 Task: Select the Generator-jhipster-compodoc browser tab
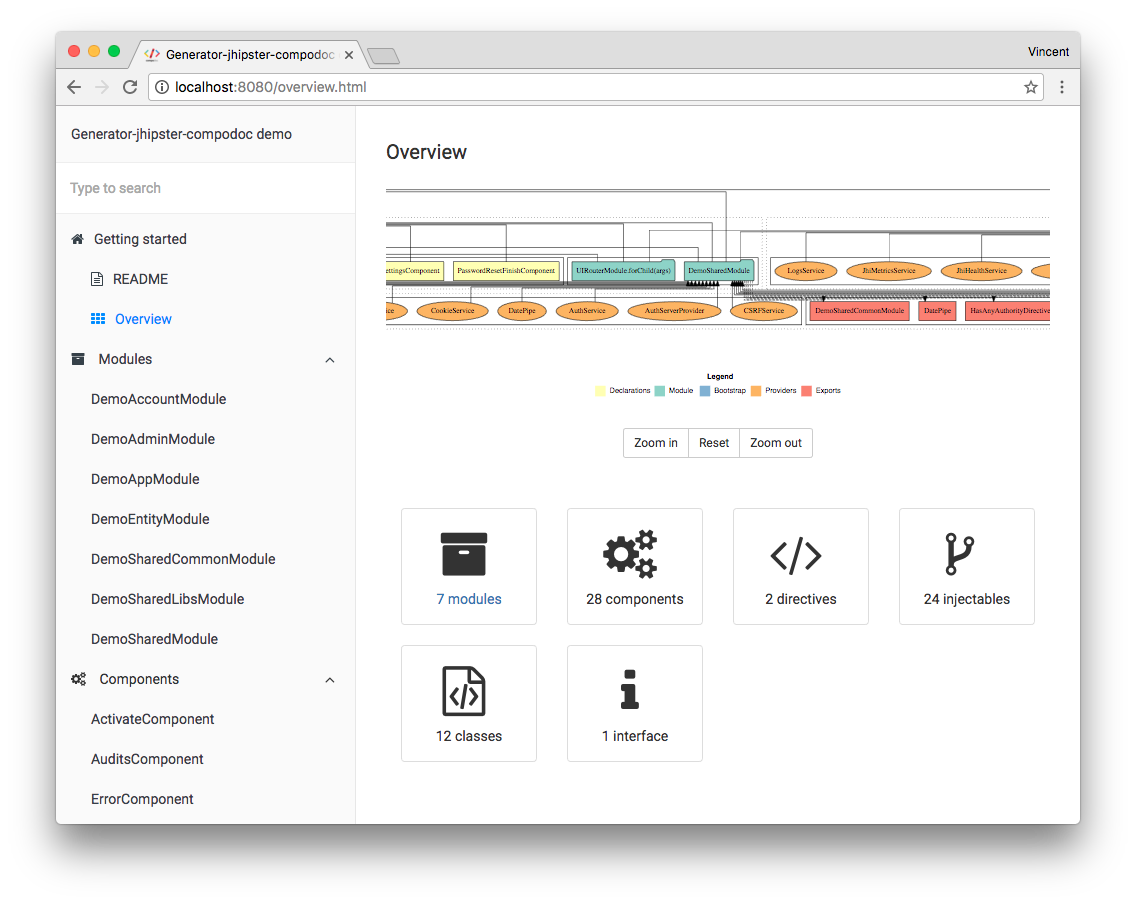(x=250, y=54)
